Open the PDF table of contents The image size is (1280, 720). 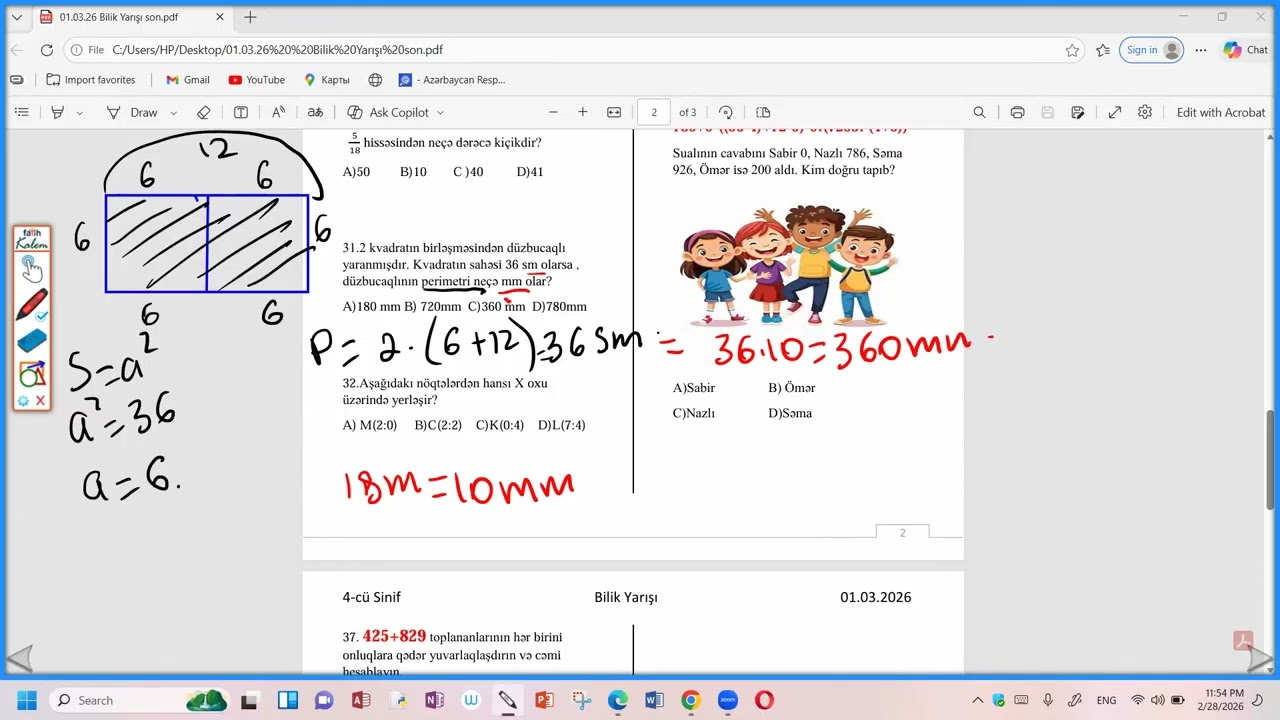tap(22, 112)
